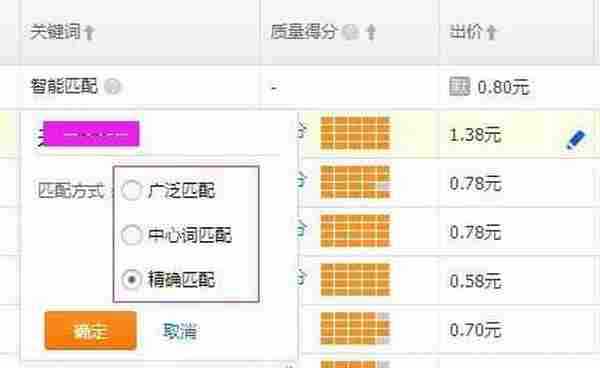
Task: Edit the 1.38元 bid with pencil icon
Action: 576,139
